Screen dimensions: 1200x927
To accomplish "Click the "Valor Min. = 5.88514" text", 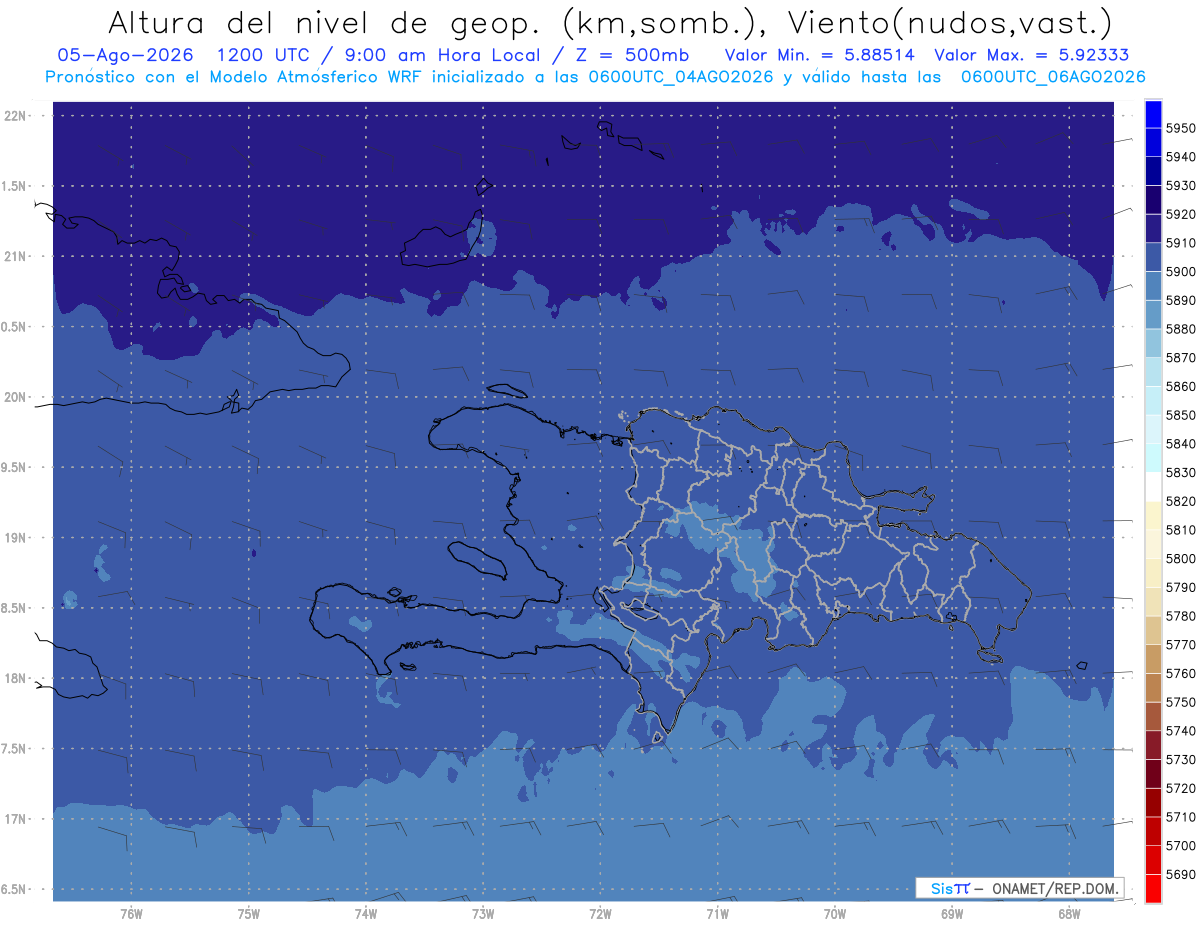I will click(820, 55).
